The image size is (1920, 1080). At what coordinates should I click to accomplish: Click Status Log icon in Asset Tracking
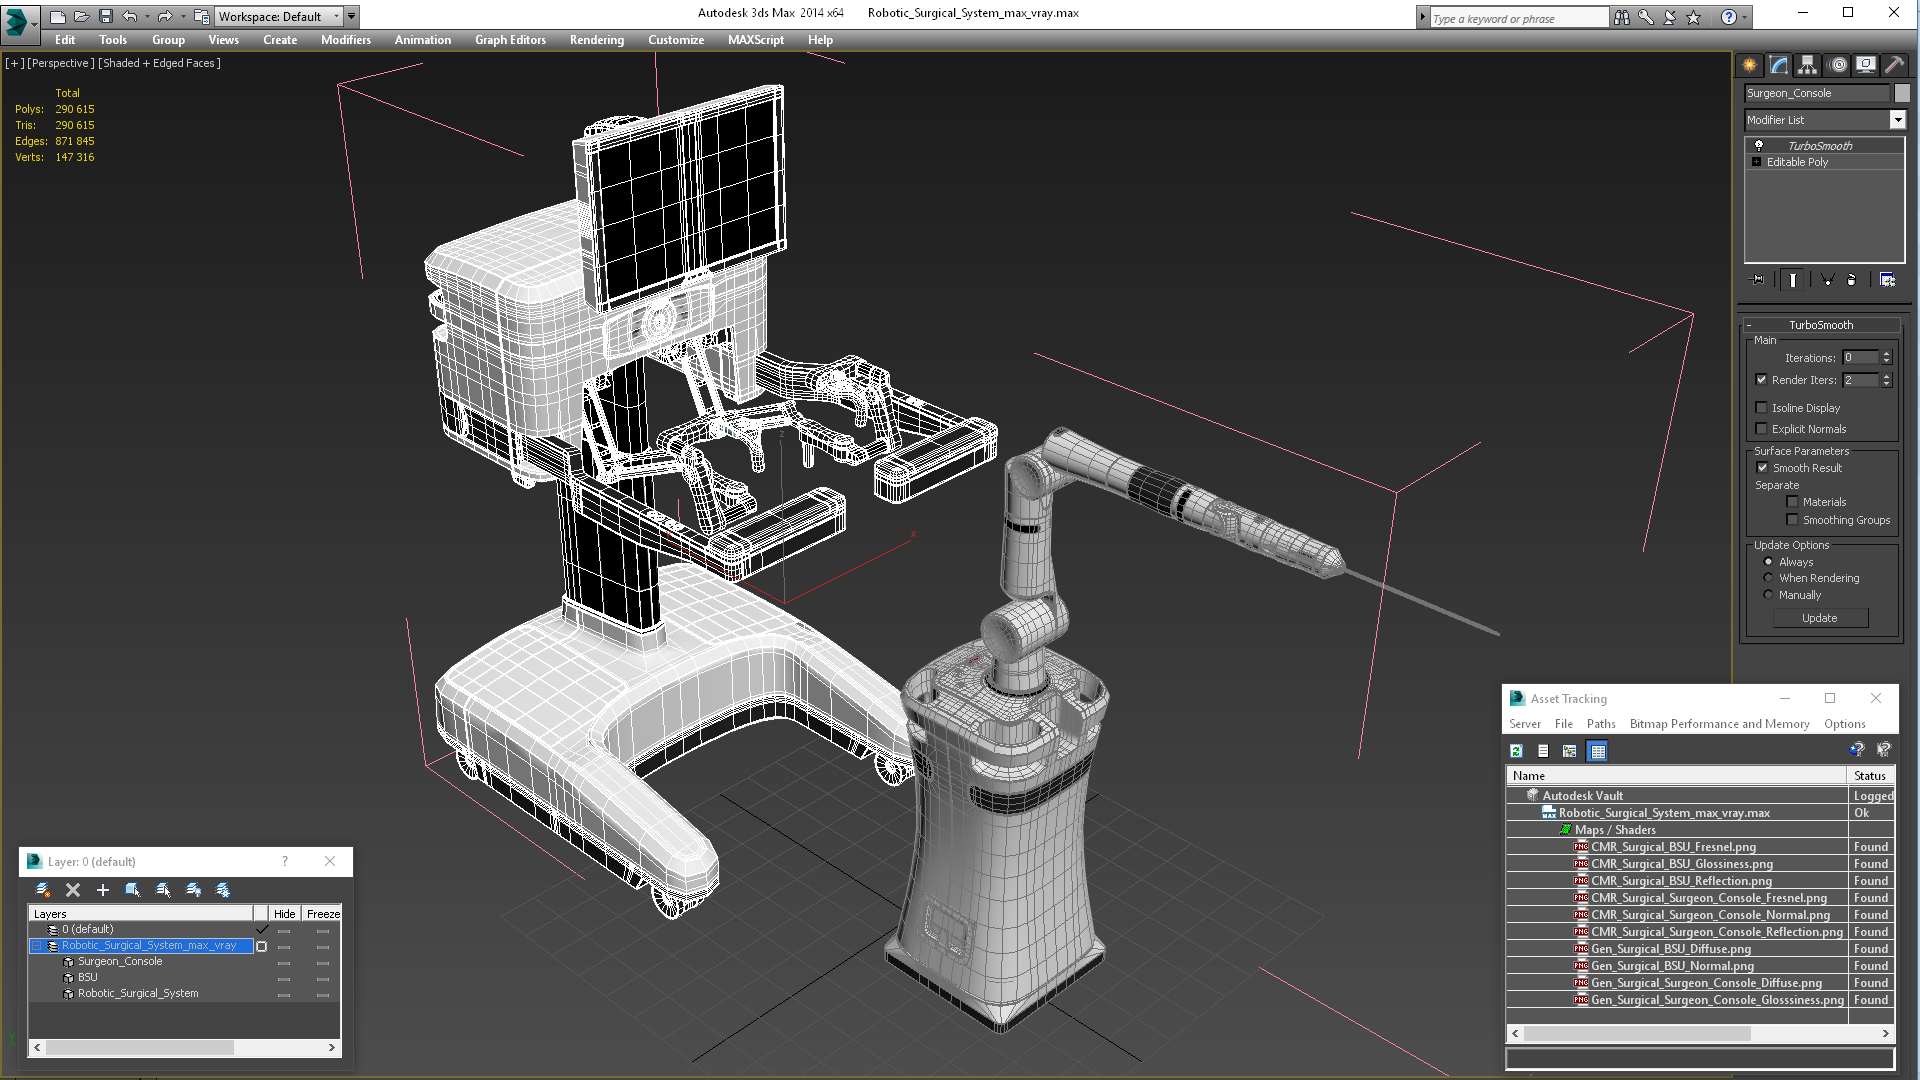[x=1543, y=751]
